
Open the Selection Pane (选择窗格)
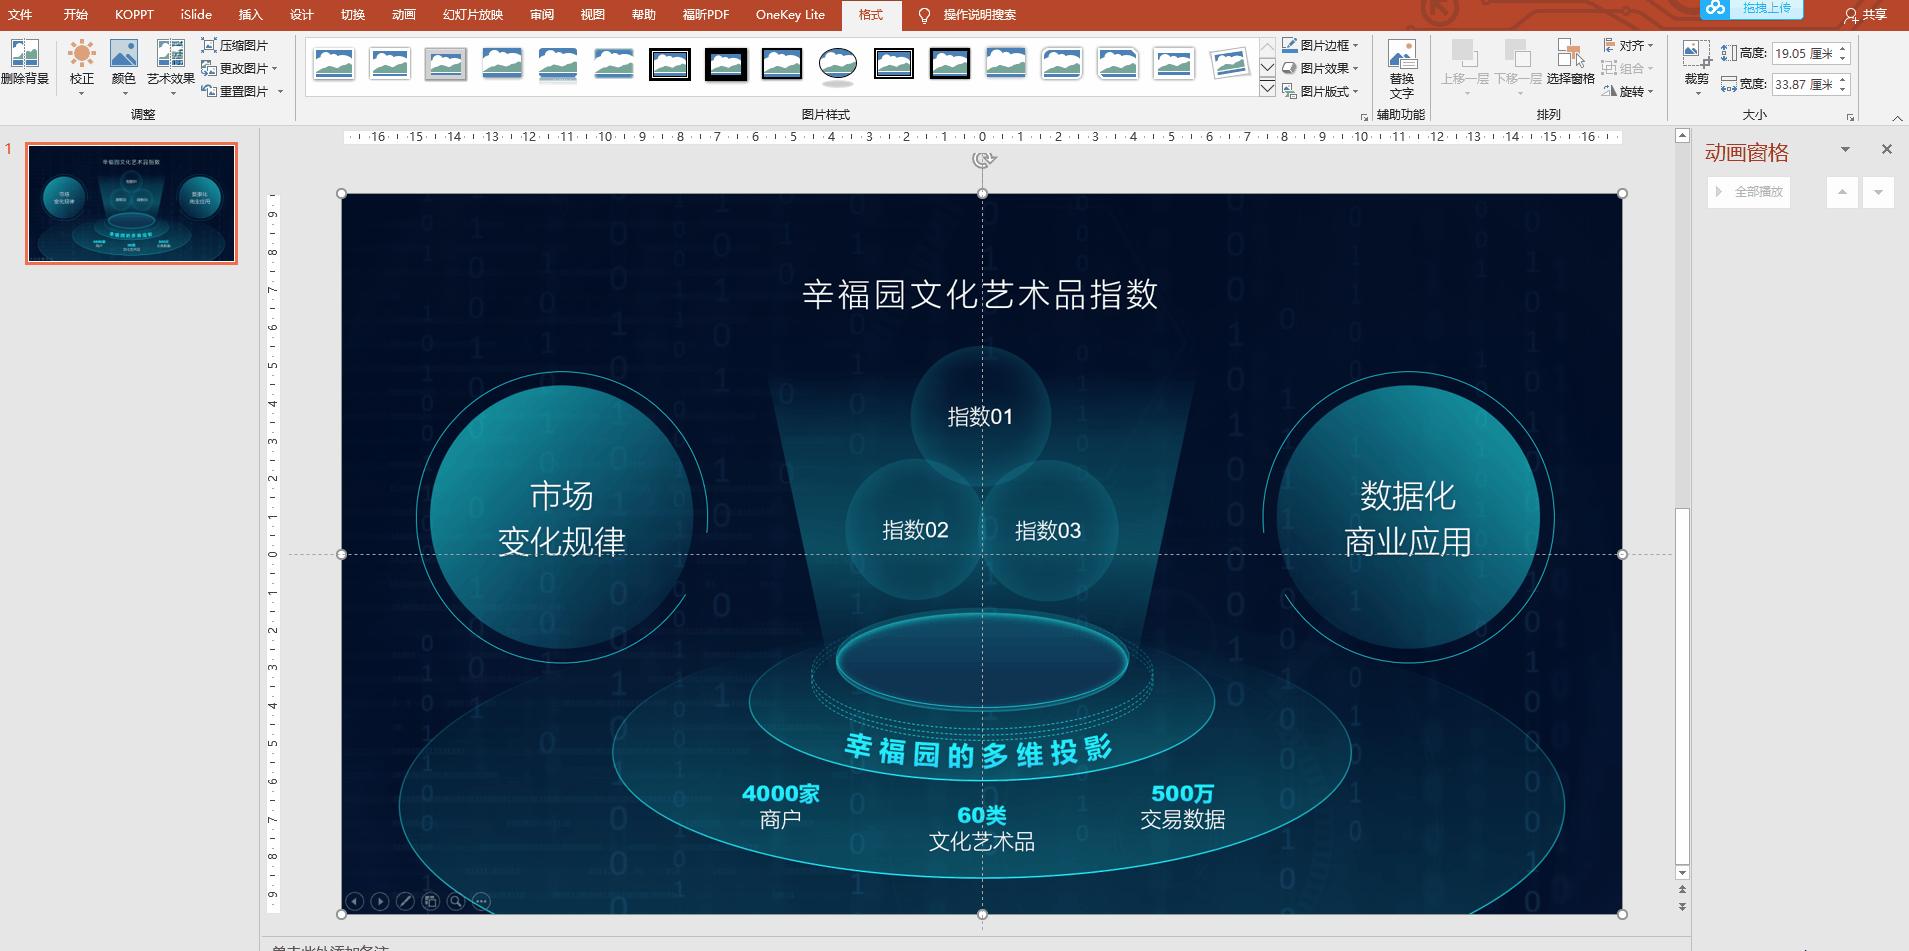[1570, 62]
